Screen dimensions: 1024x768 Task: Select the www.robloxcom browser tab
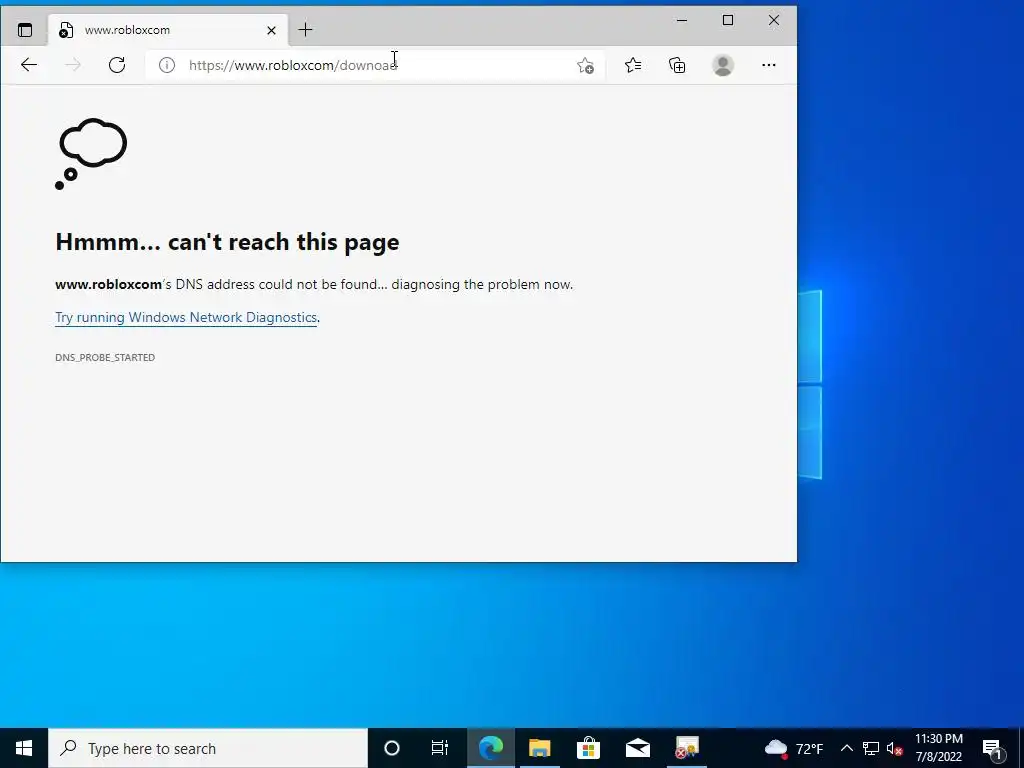tap(168, 30)
